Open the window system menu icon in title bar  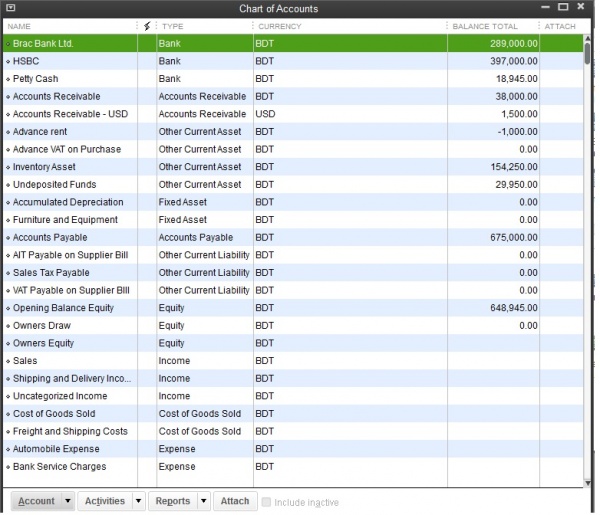point(9,8)
